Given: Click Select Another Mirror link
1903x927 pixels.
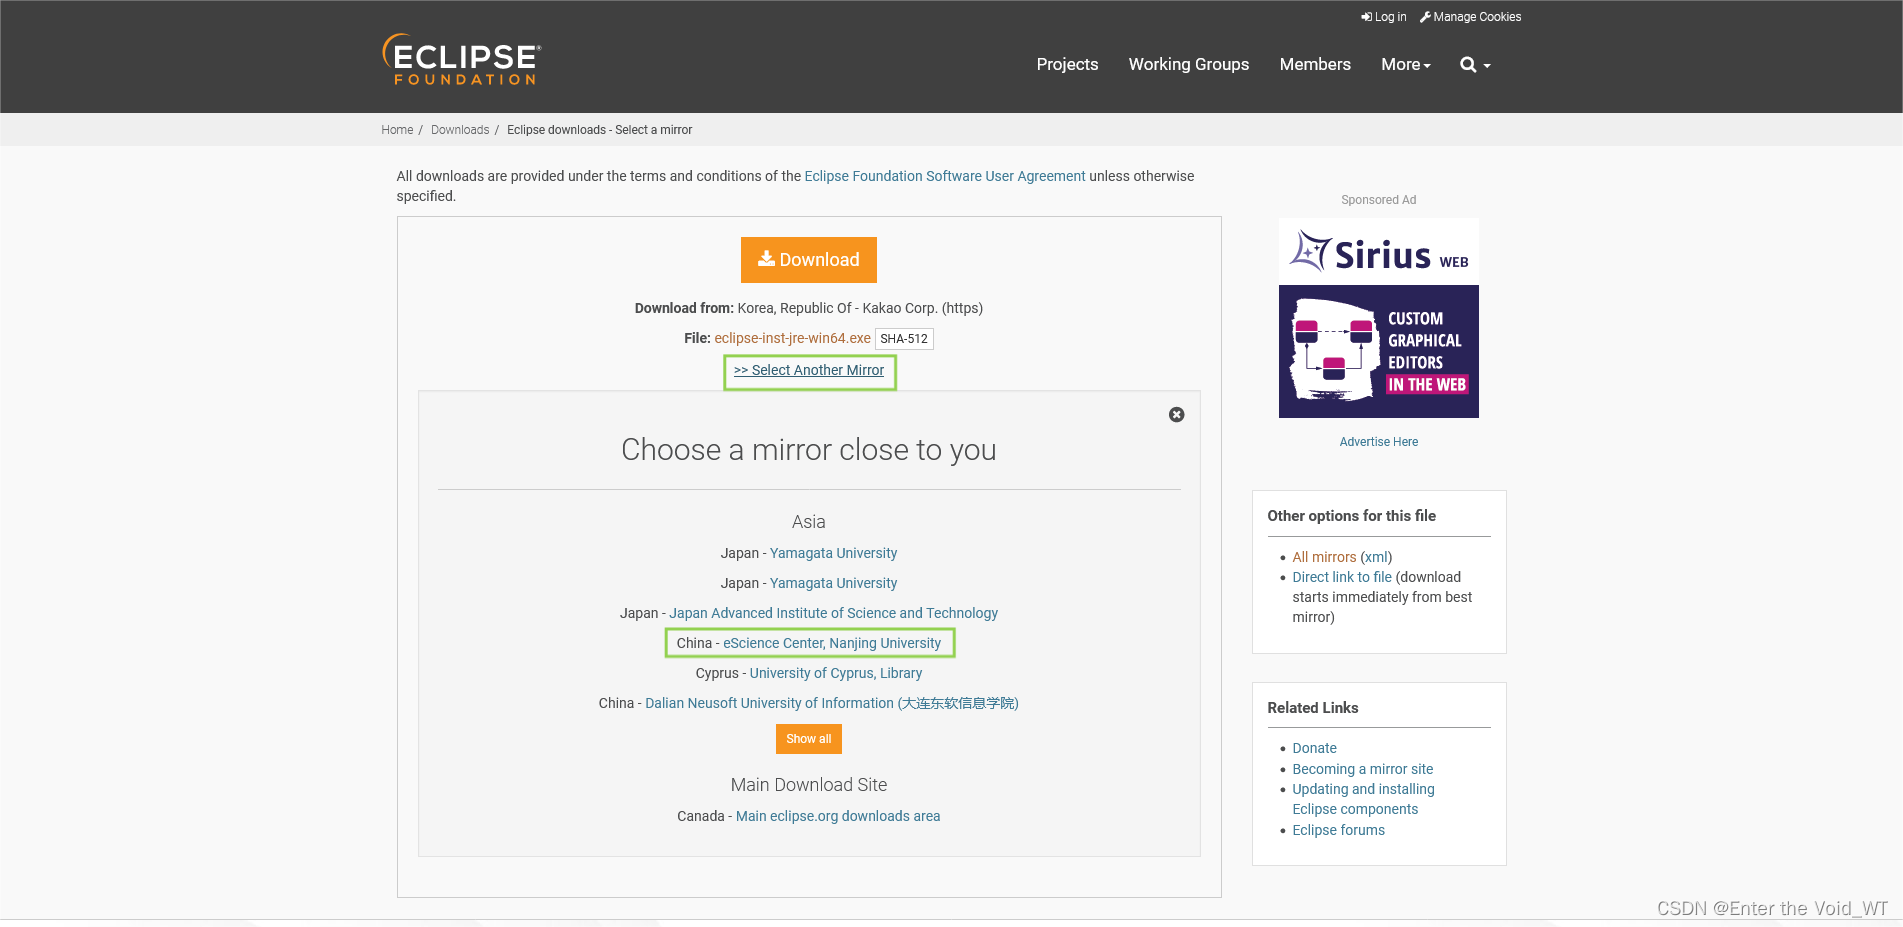Looking at the screenshot, I should [x=809, y=370].
